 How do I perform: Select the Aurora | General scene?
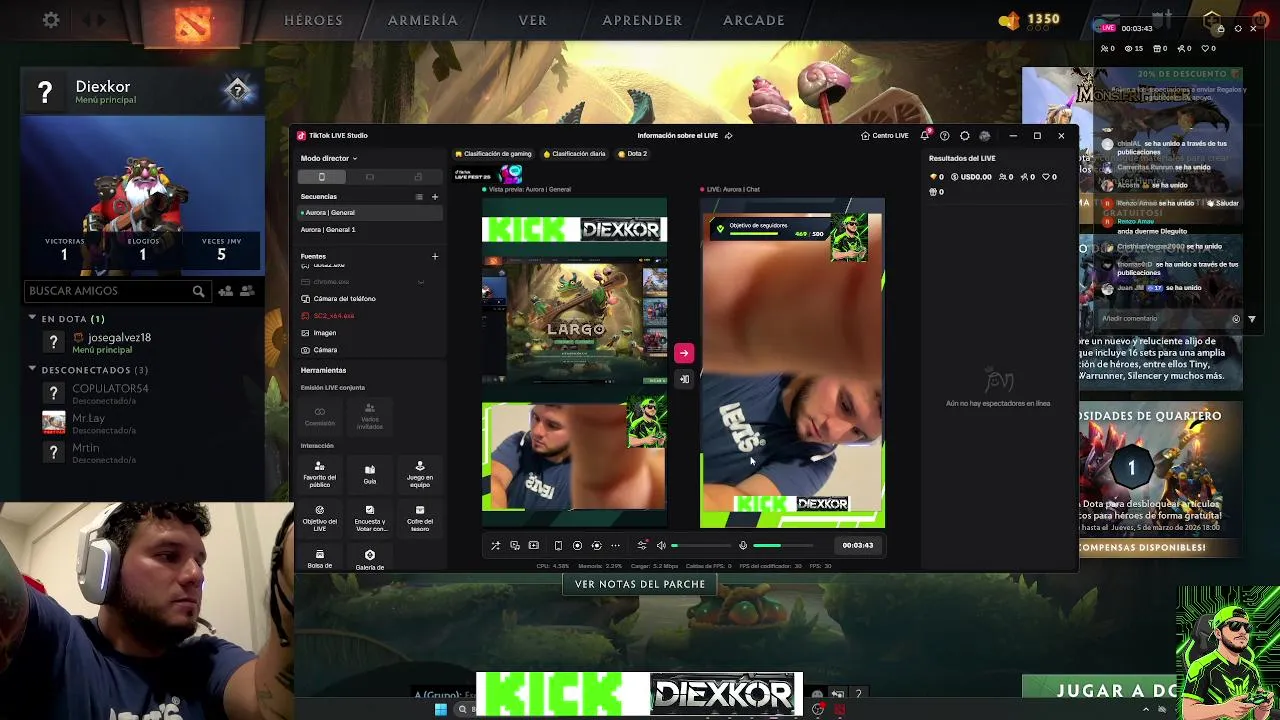point(370,213)
